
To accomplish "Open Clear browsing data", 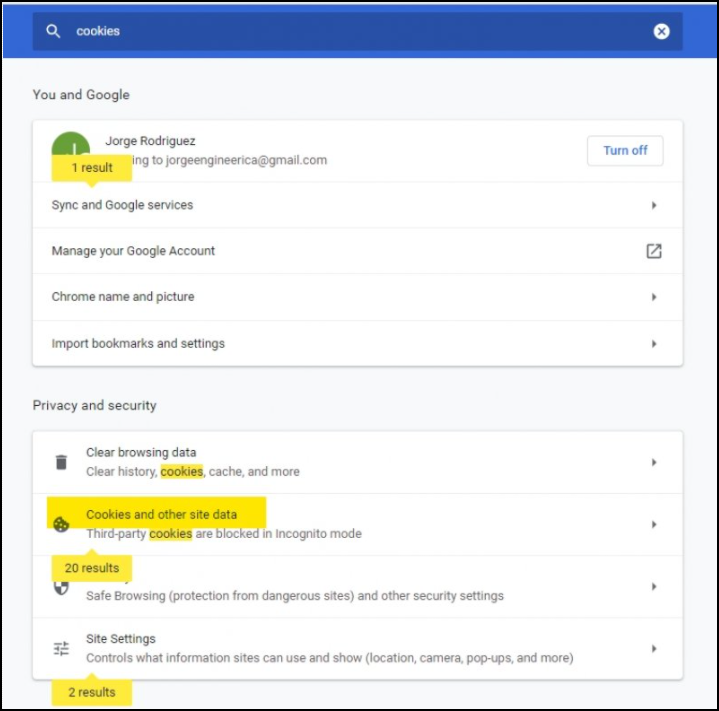I will [357, 462].
